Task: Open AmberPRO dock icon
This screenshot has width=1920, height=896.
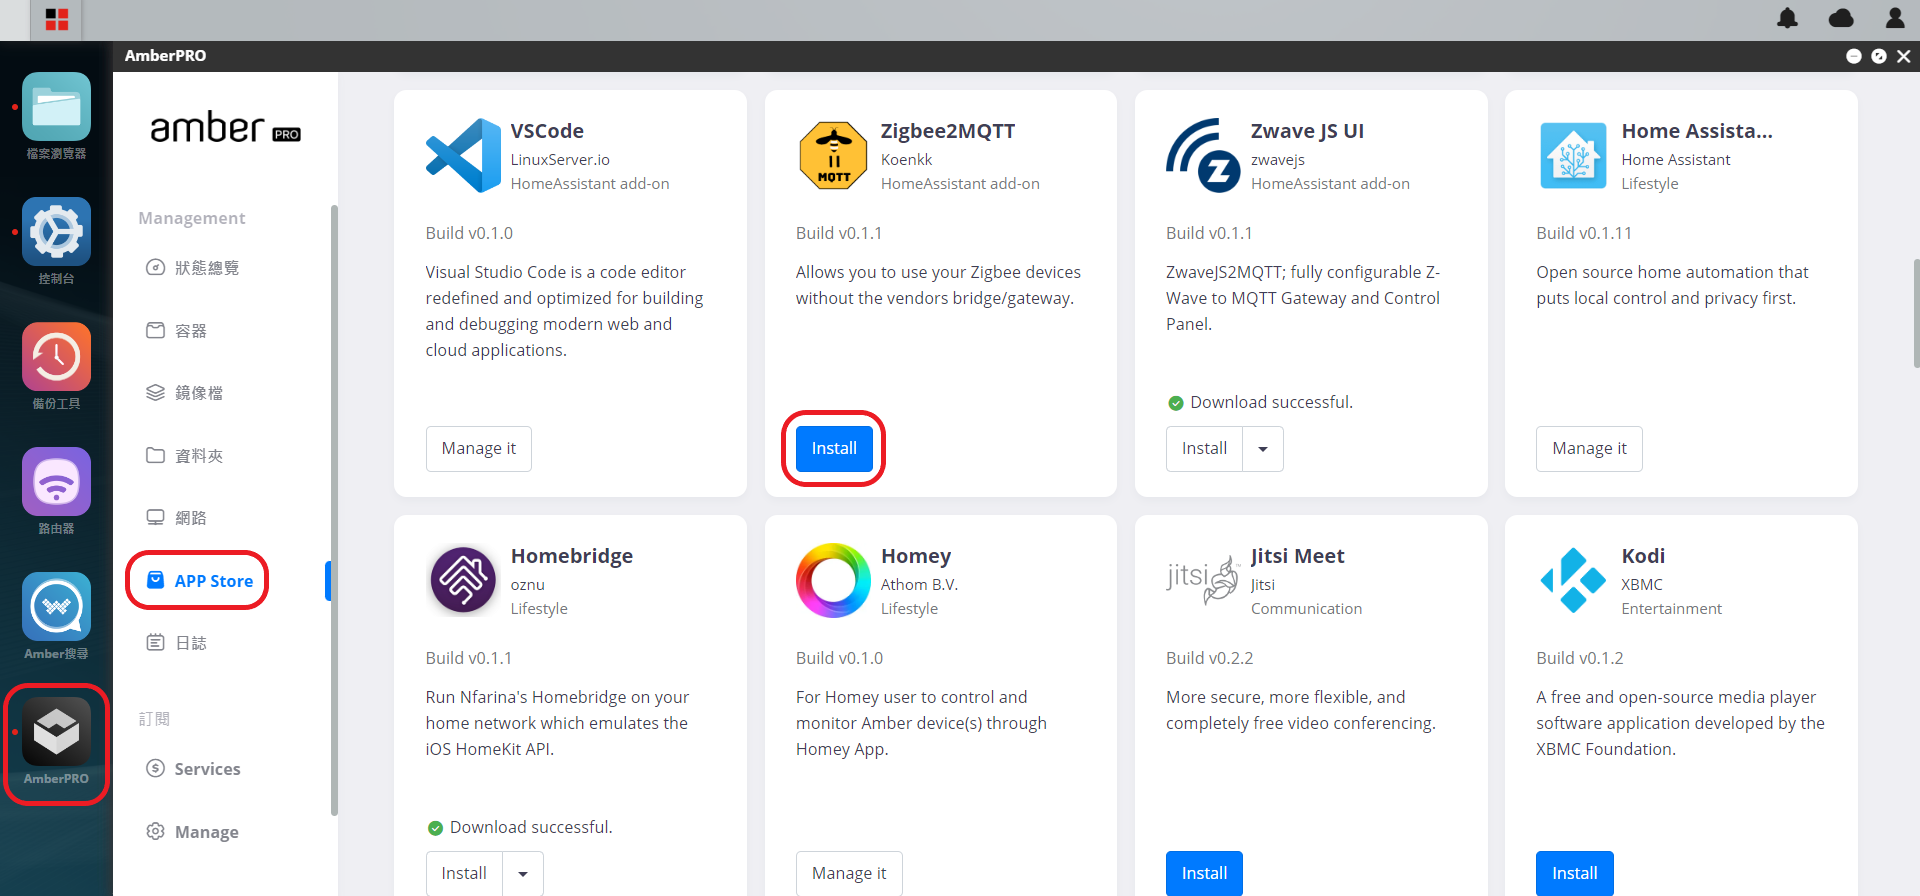Action: click(56, 732)
